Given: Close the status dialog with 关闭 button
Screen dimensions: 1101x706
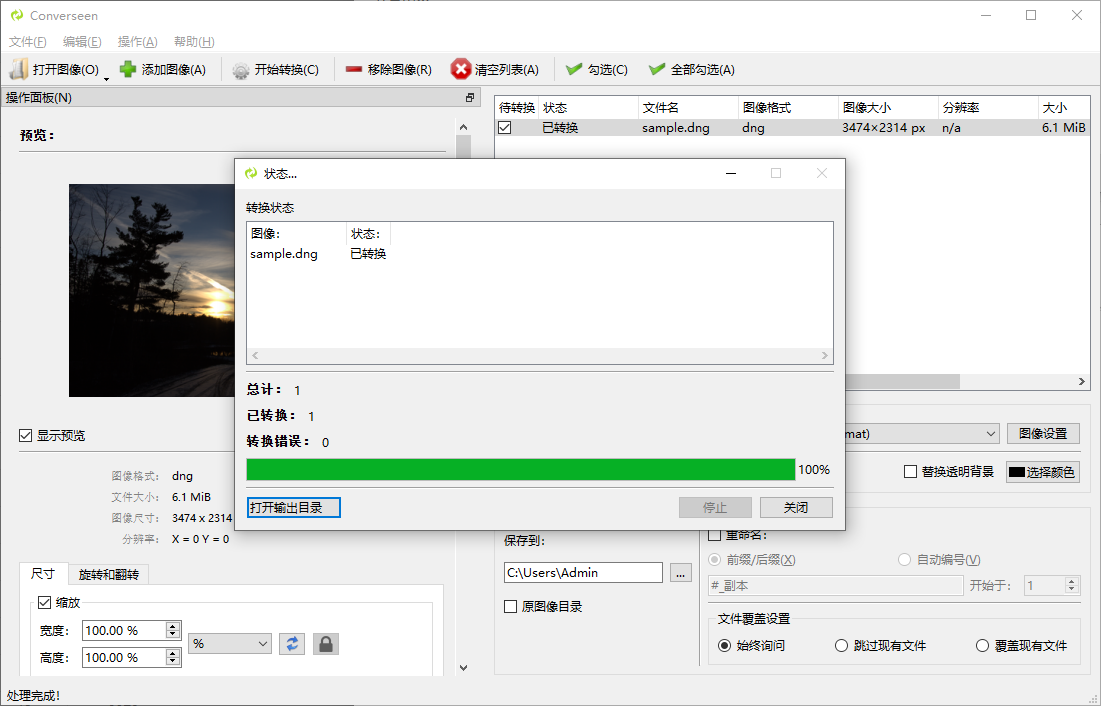Looking at the screenshot, I should (x=796, y=507).
